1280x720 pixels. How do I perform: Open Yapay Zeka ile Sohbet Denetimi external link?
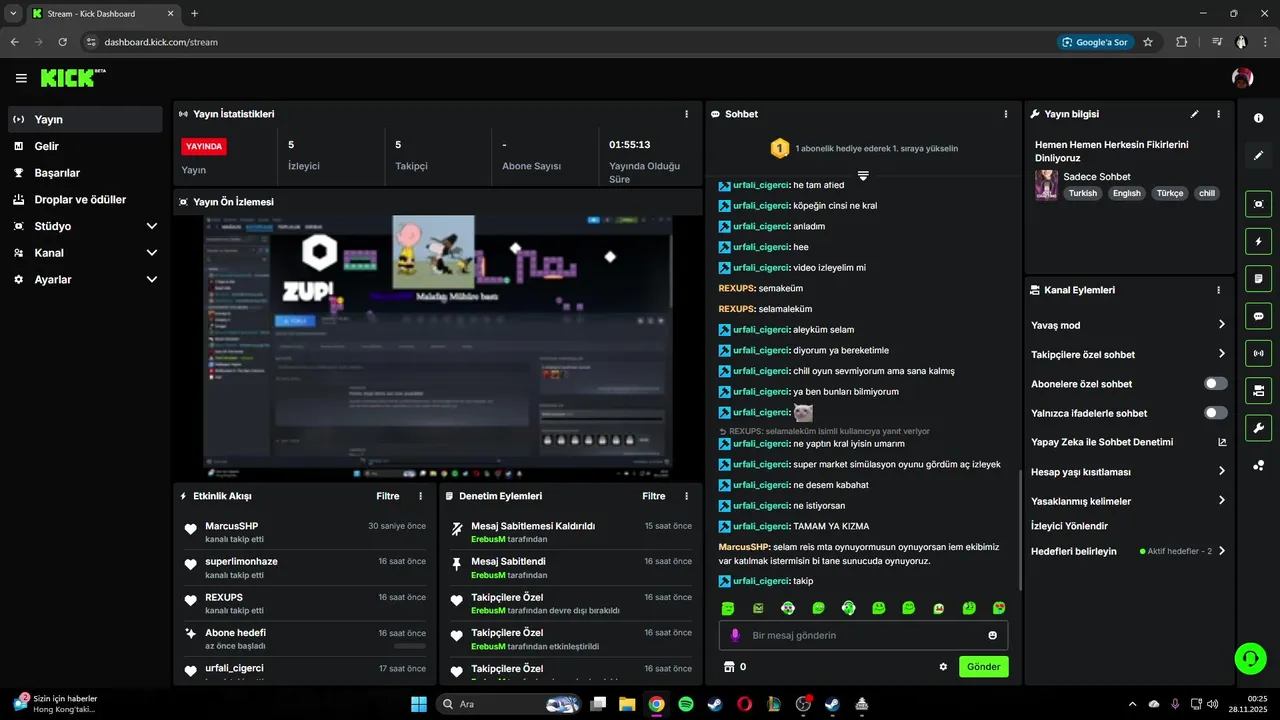(x=1222, y=442)
